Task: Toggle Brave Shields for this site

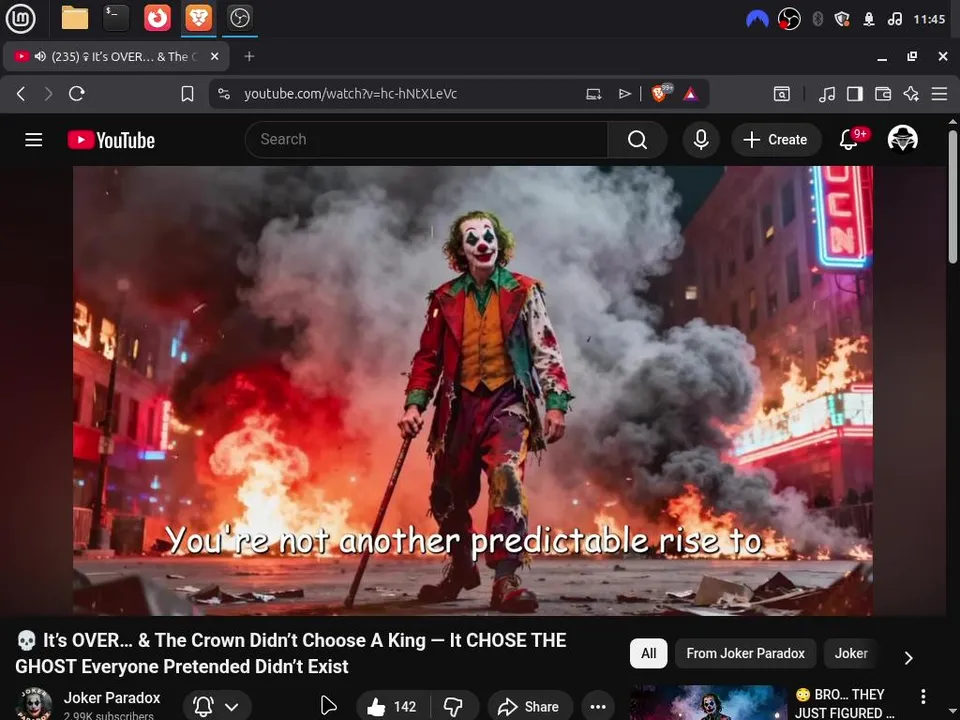Action: 661,93
